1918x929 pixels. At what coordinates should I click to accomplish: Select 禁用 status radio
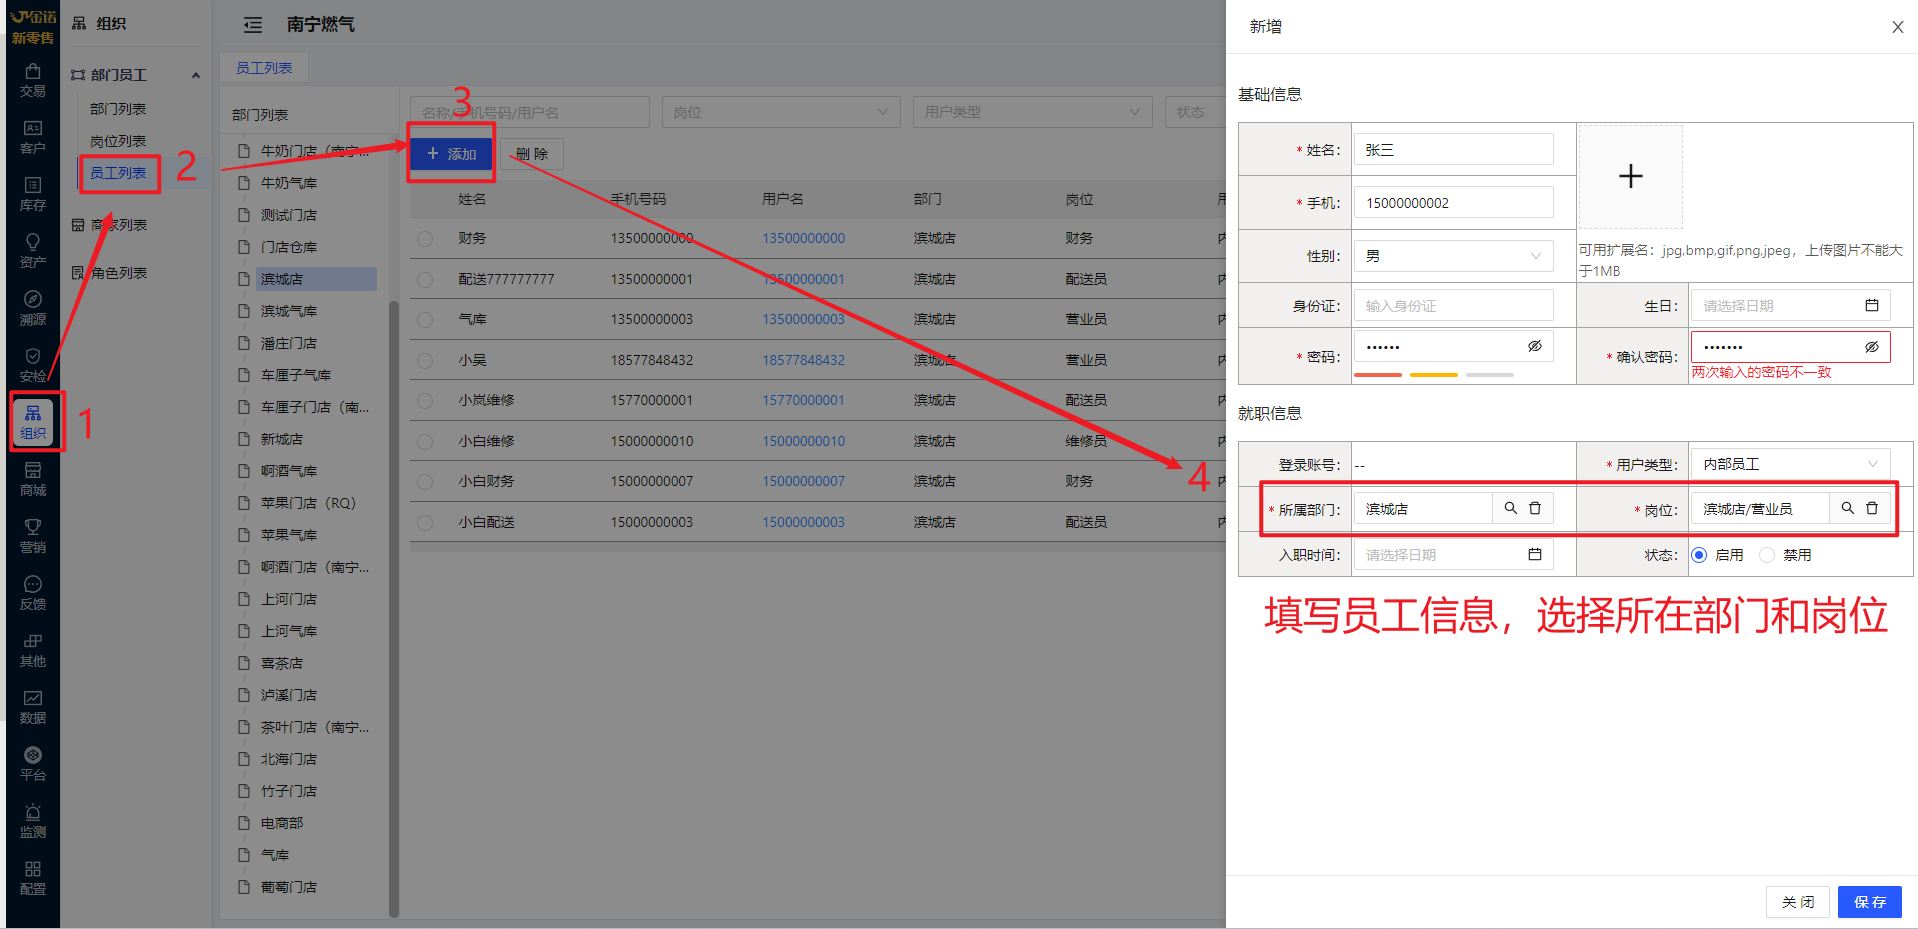[1767, 555]
